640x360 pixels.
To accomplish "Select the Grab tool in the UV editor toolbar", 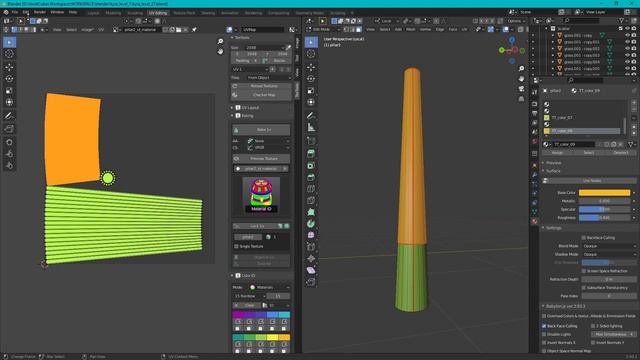I will click(x=9, y=142).
